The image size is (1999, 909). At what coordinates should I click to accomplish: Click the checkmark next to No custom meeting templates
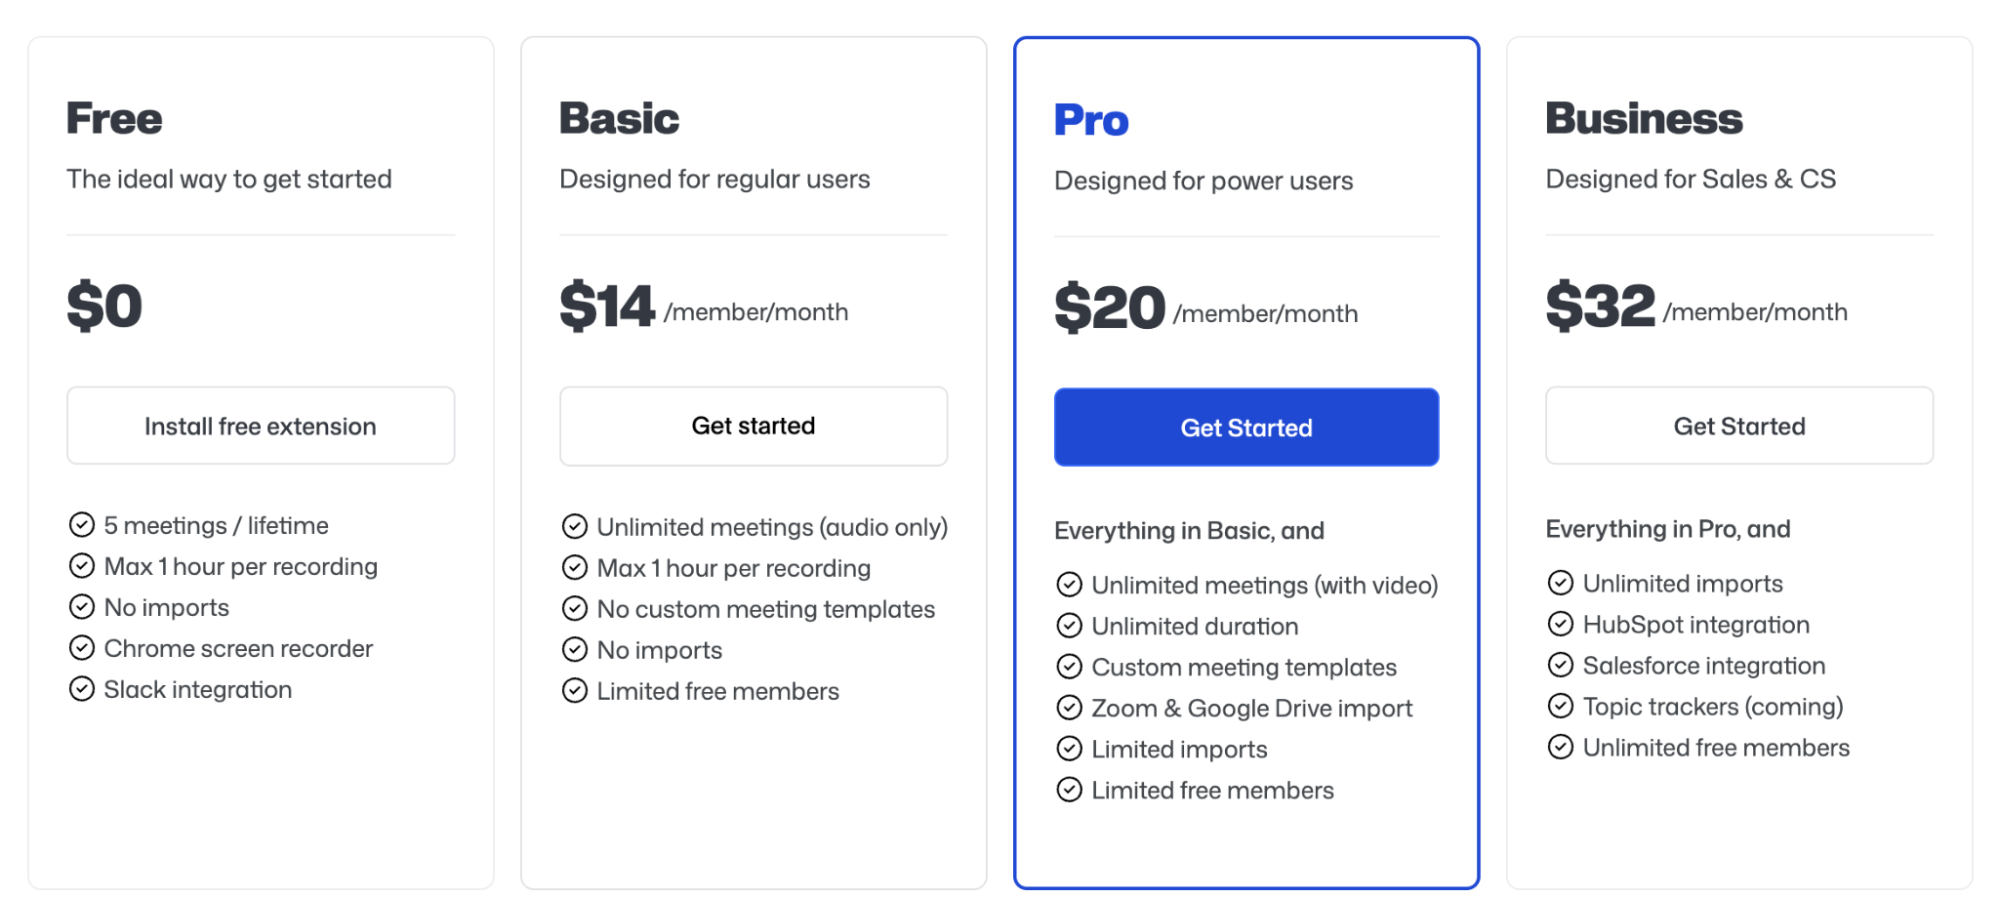point(574,608)
